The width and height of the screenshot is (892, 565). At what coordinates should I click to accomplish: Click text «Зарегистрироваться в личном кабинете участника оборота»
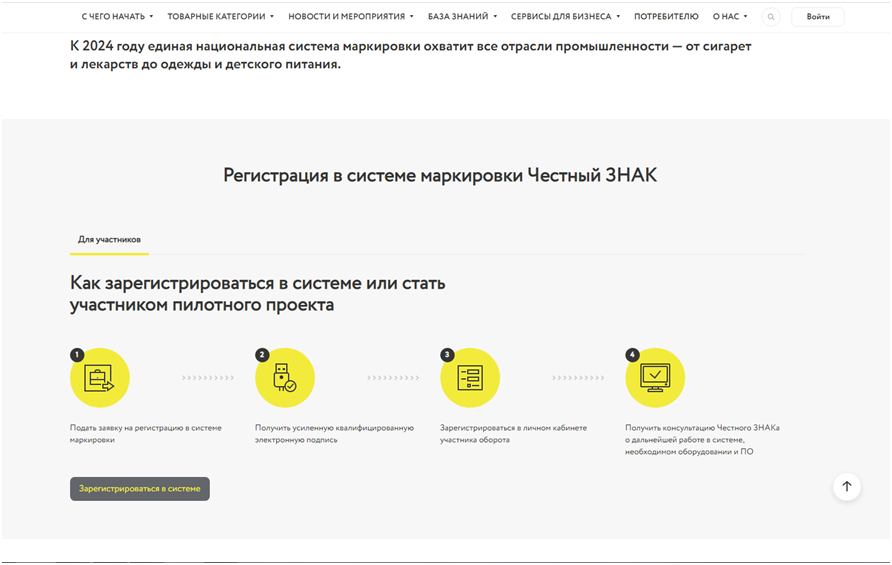[513, 434]
